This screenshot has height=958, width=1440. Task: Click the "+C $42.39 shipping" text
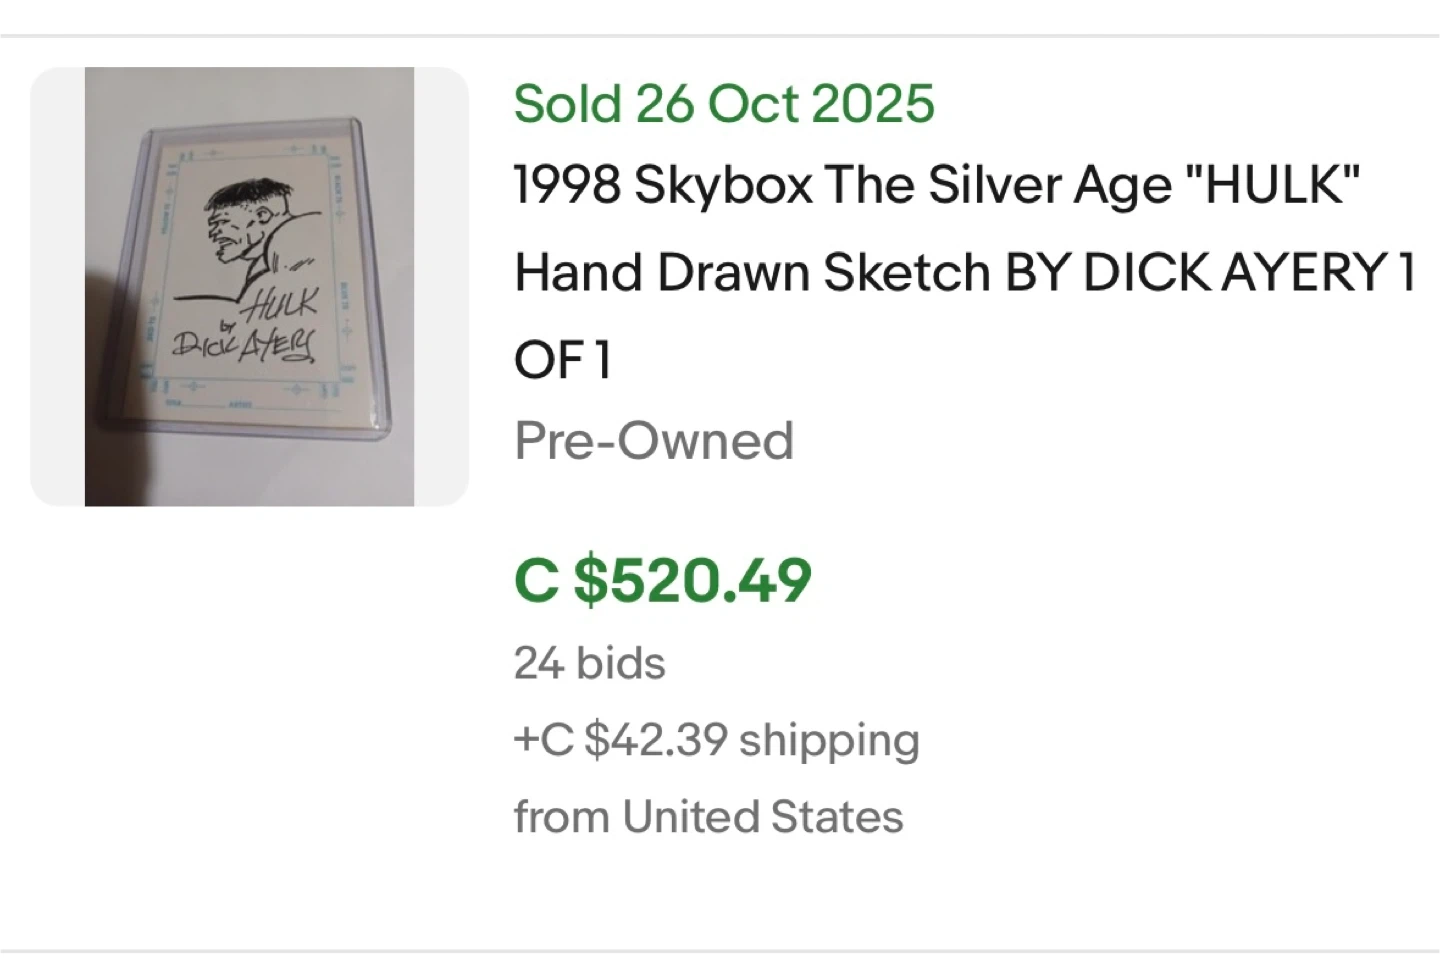coord(716,740)
